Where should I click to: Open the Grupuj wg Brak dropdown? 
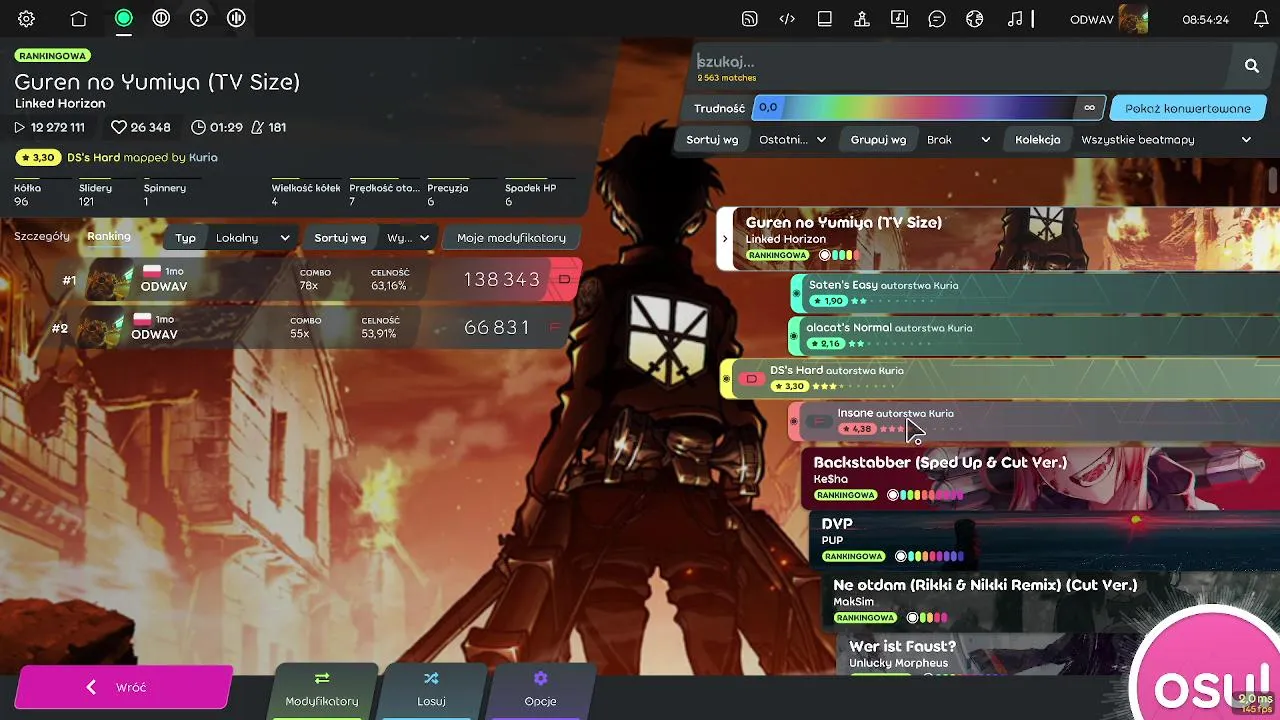tap(918, 140)
